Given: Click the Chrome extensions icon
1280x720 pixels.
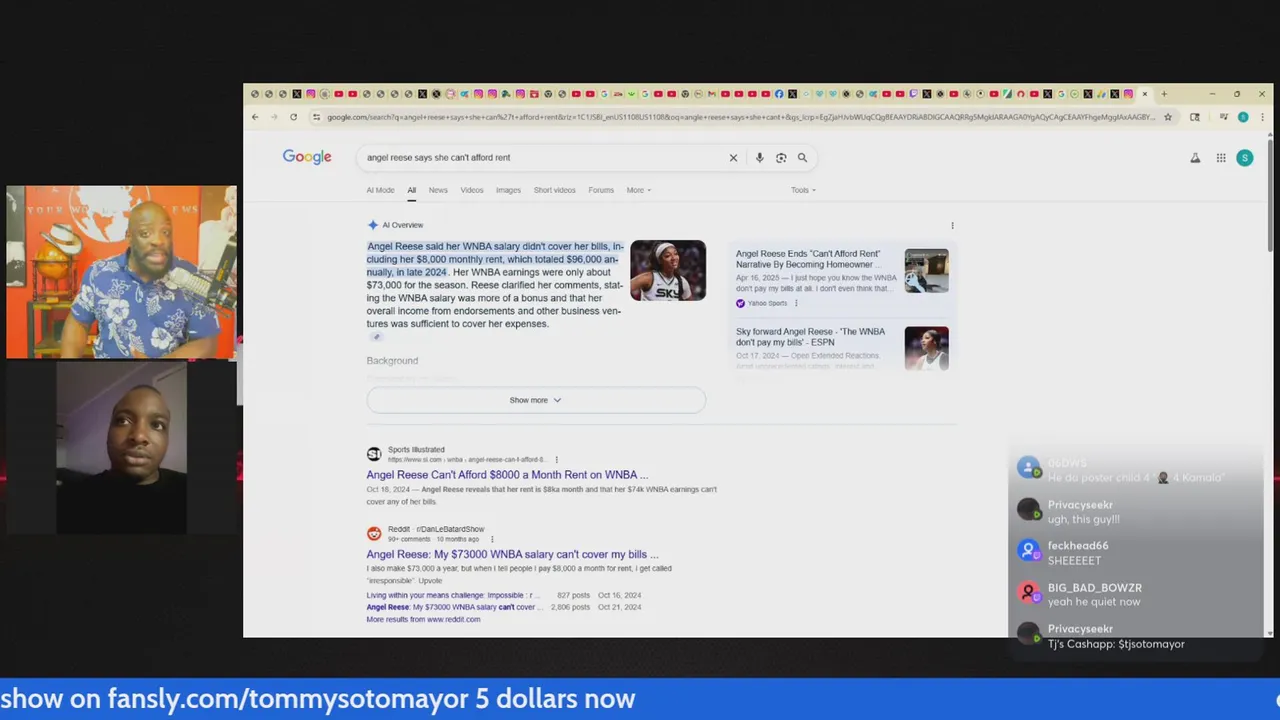Looking at the screenshot, I should click(1194, 117).
